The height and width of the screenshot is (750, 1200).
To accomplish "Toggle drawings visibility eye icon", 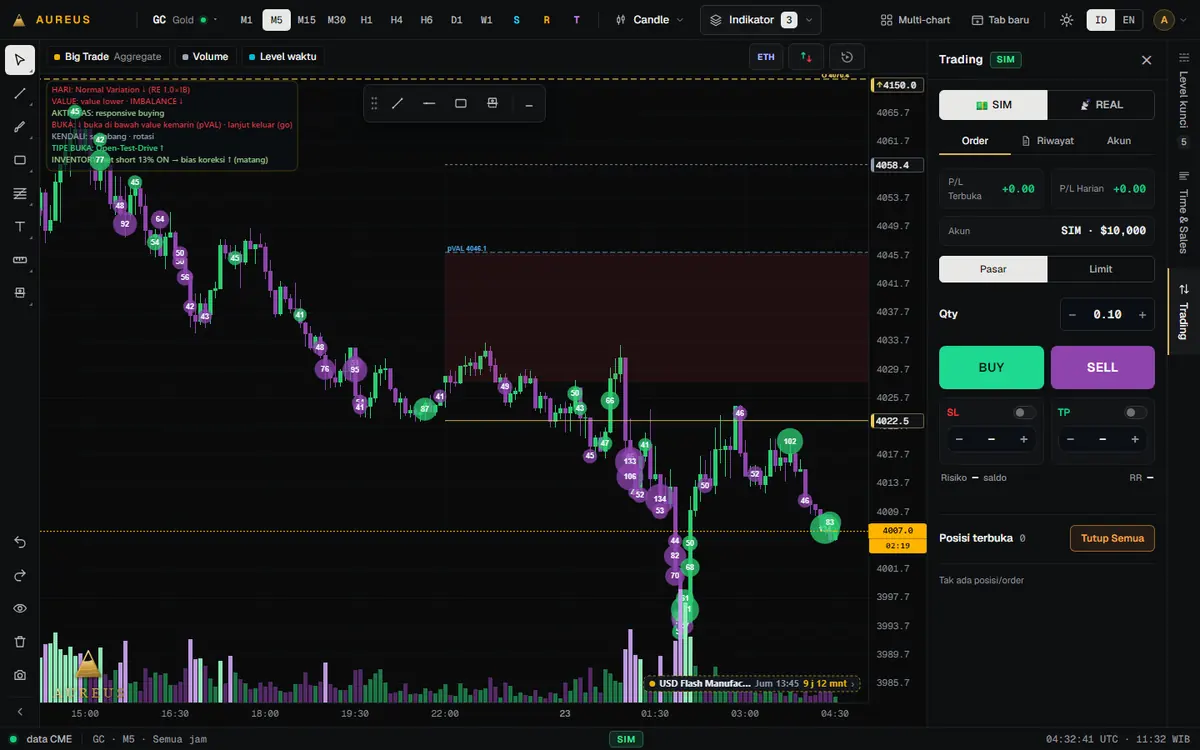I will [x=20, y=608].
